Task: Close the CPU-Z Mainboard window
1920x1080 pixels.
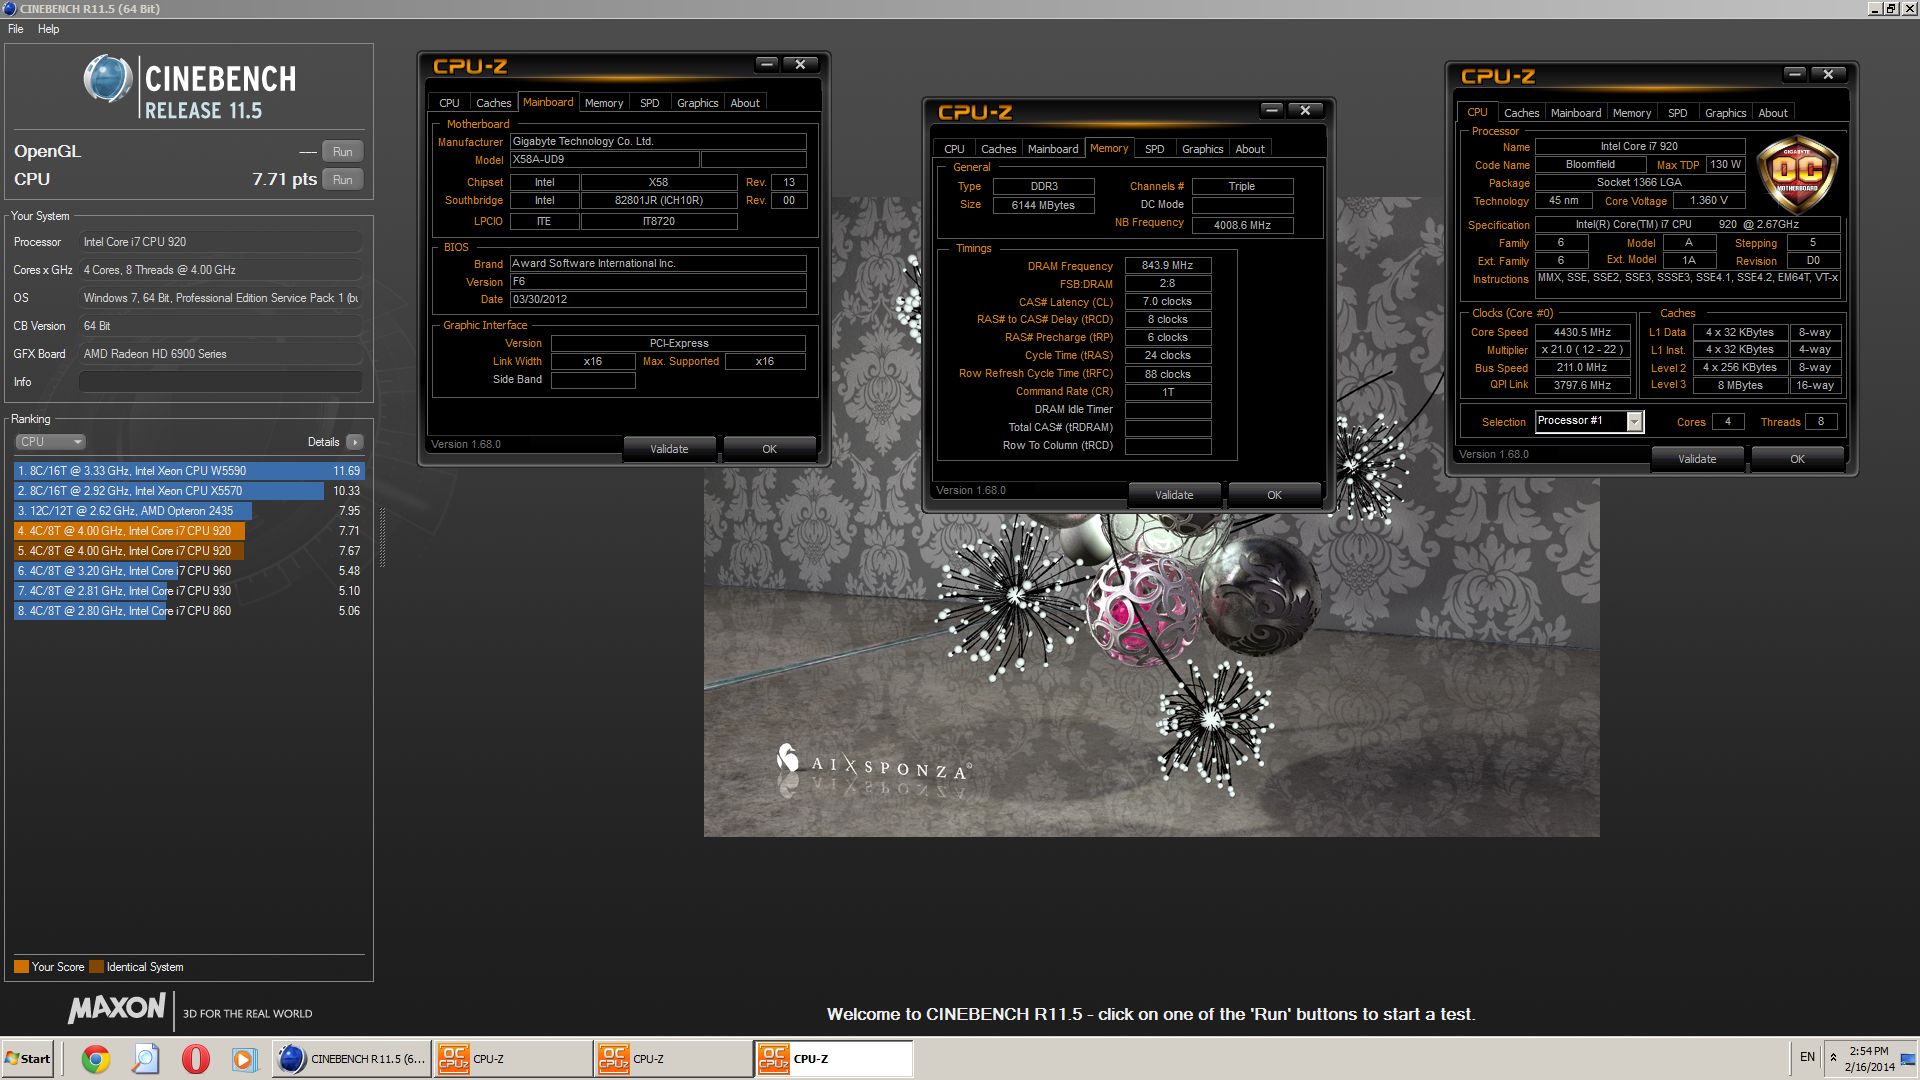Action: (801, 64)
